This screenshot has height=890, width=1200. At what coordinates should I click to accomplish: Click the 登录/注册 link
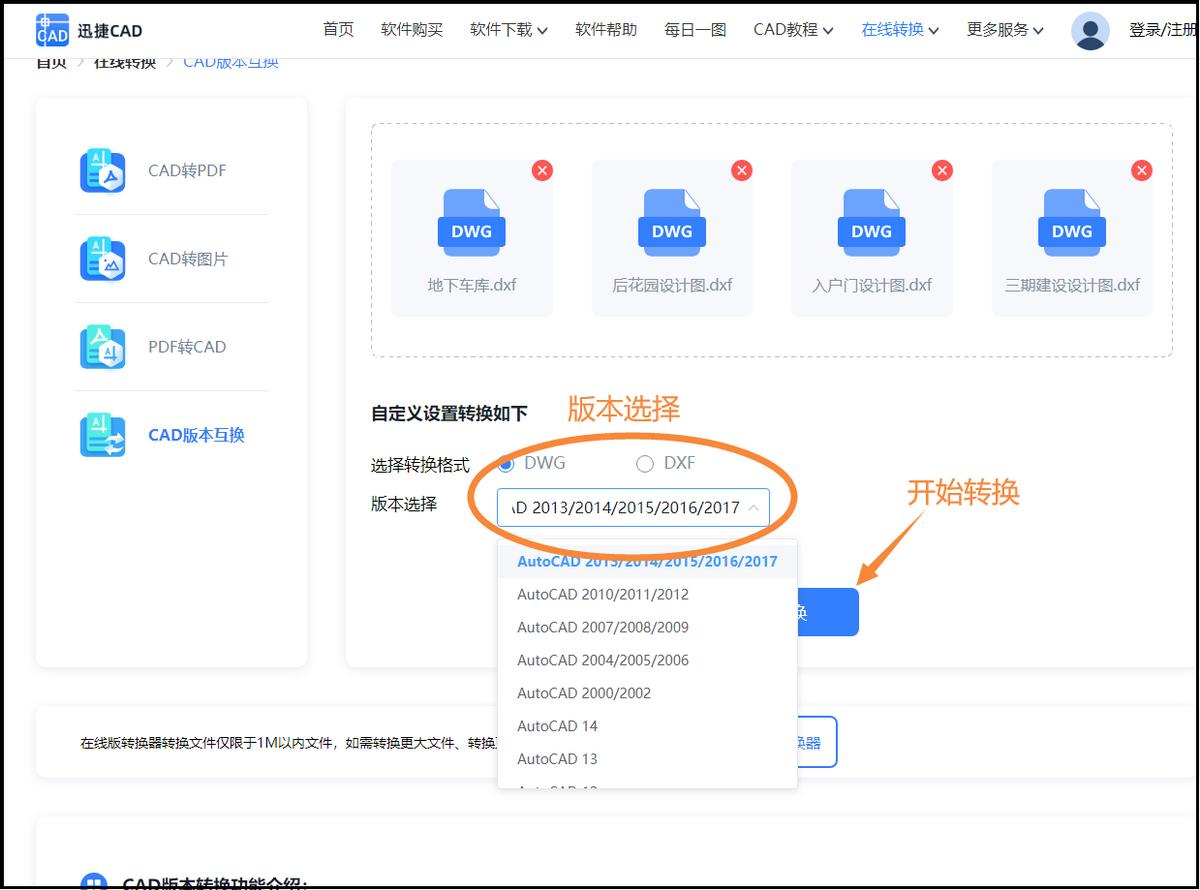[x=1163, y=30]
